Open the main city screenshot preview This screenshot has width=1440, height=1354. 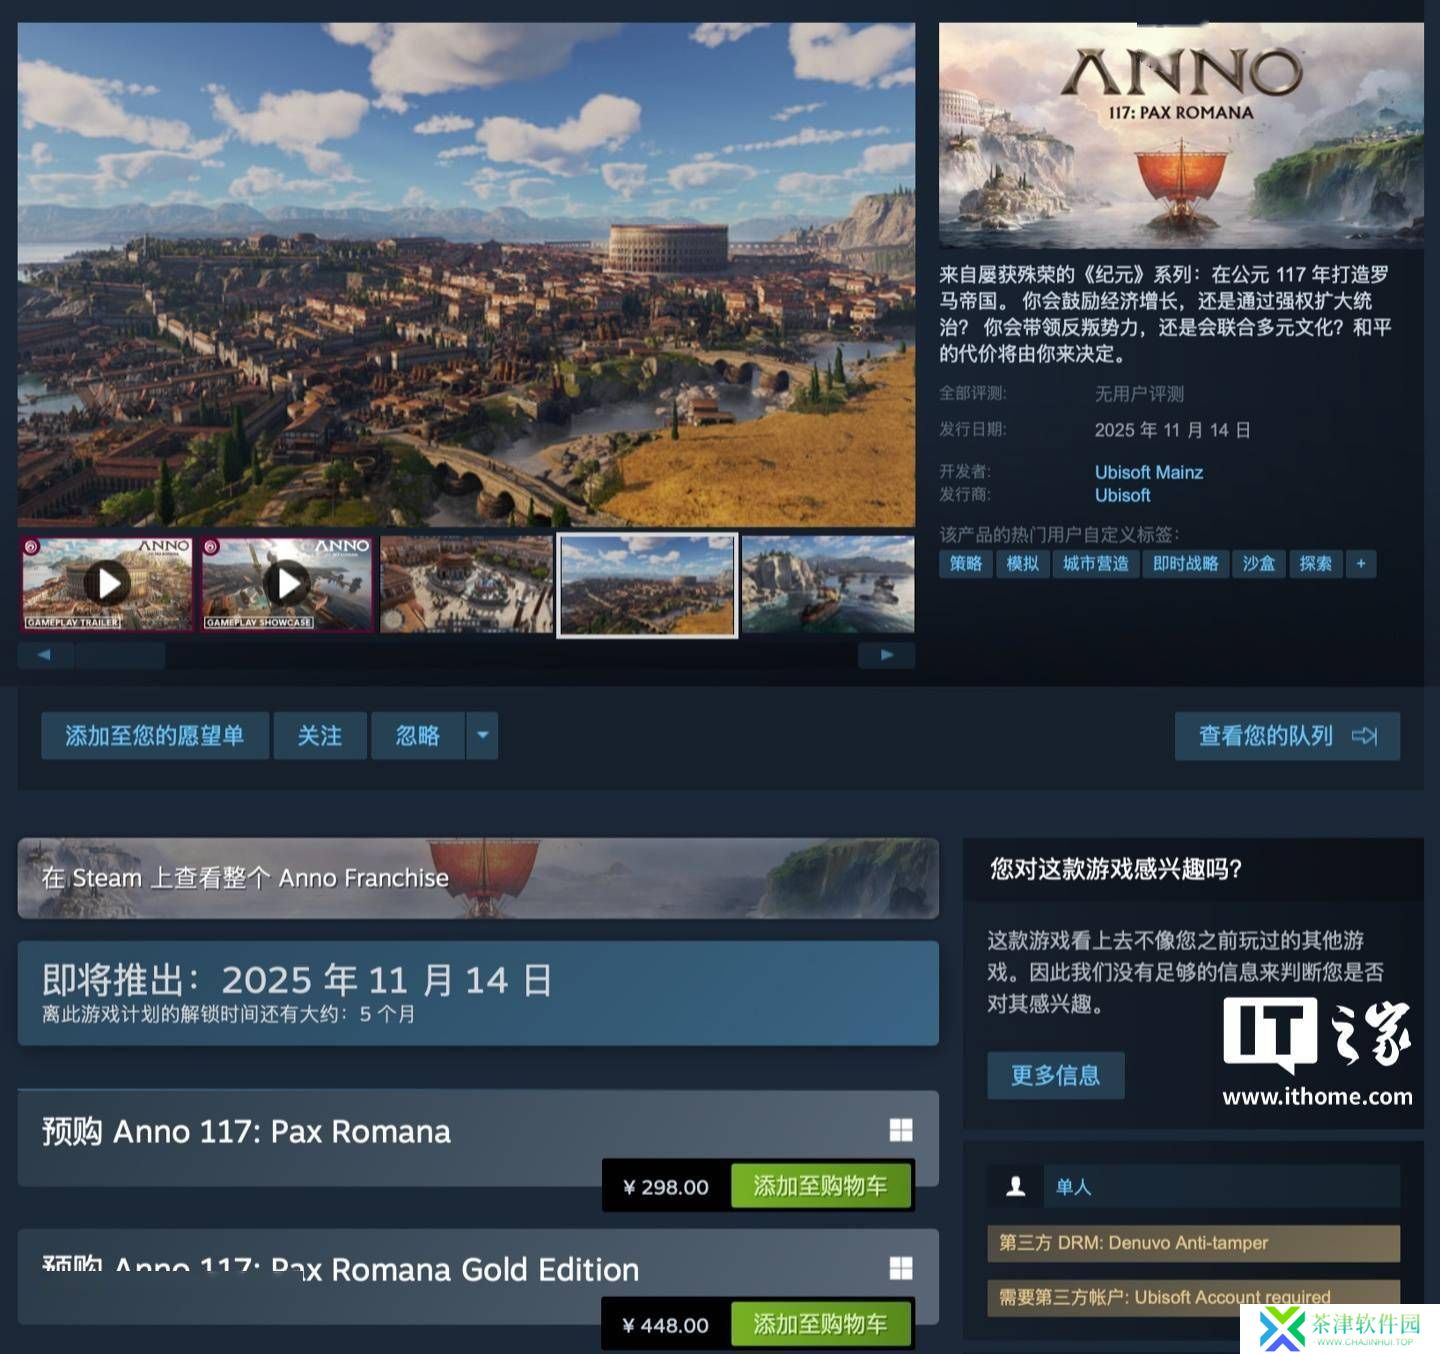click(466, 274)
